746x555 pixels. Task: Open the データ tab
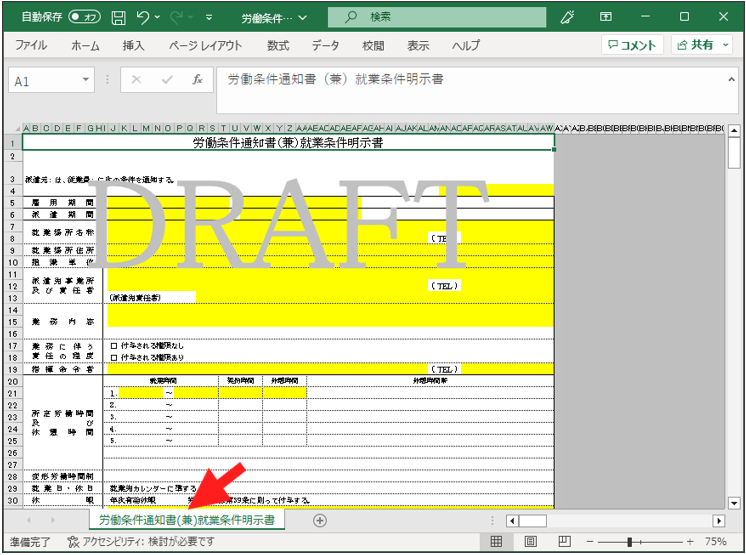pyautogui.click(x=325, y=45)
